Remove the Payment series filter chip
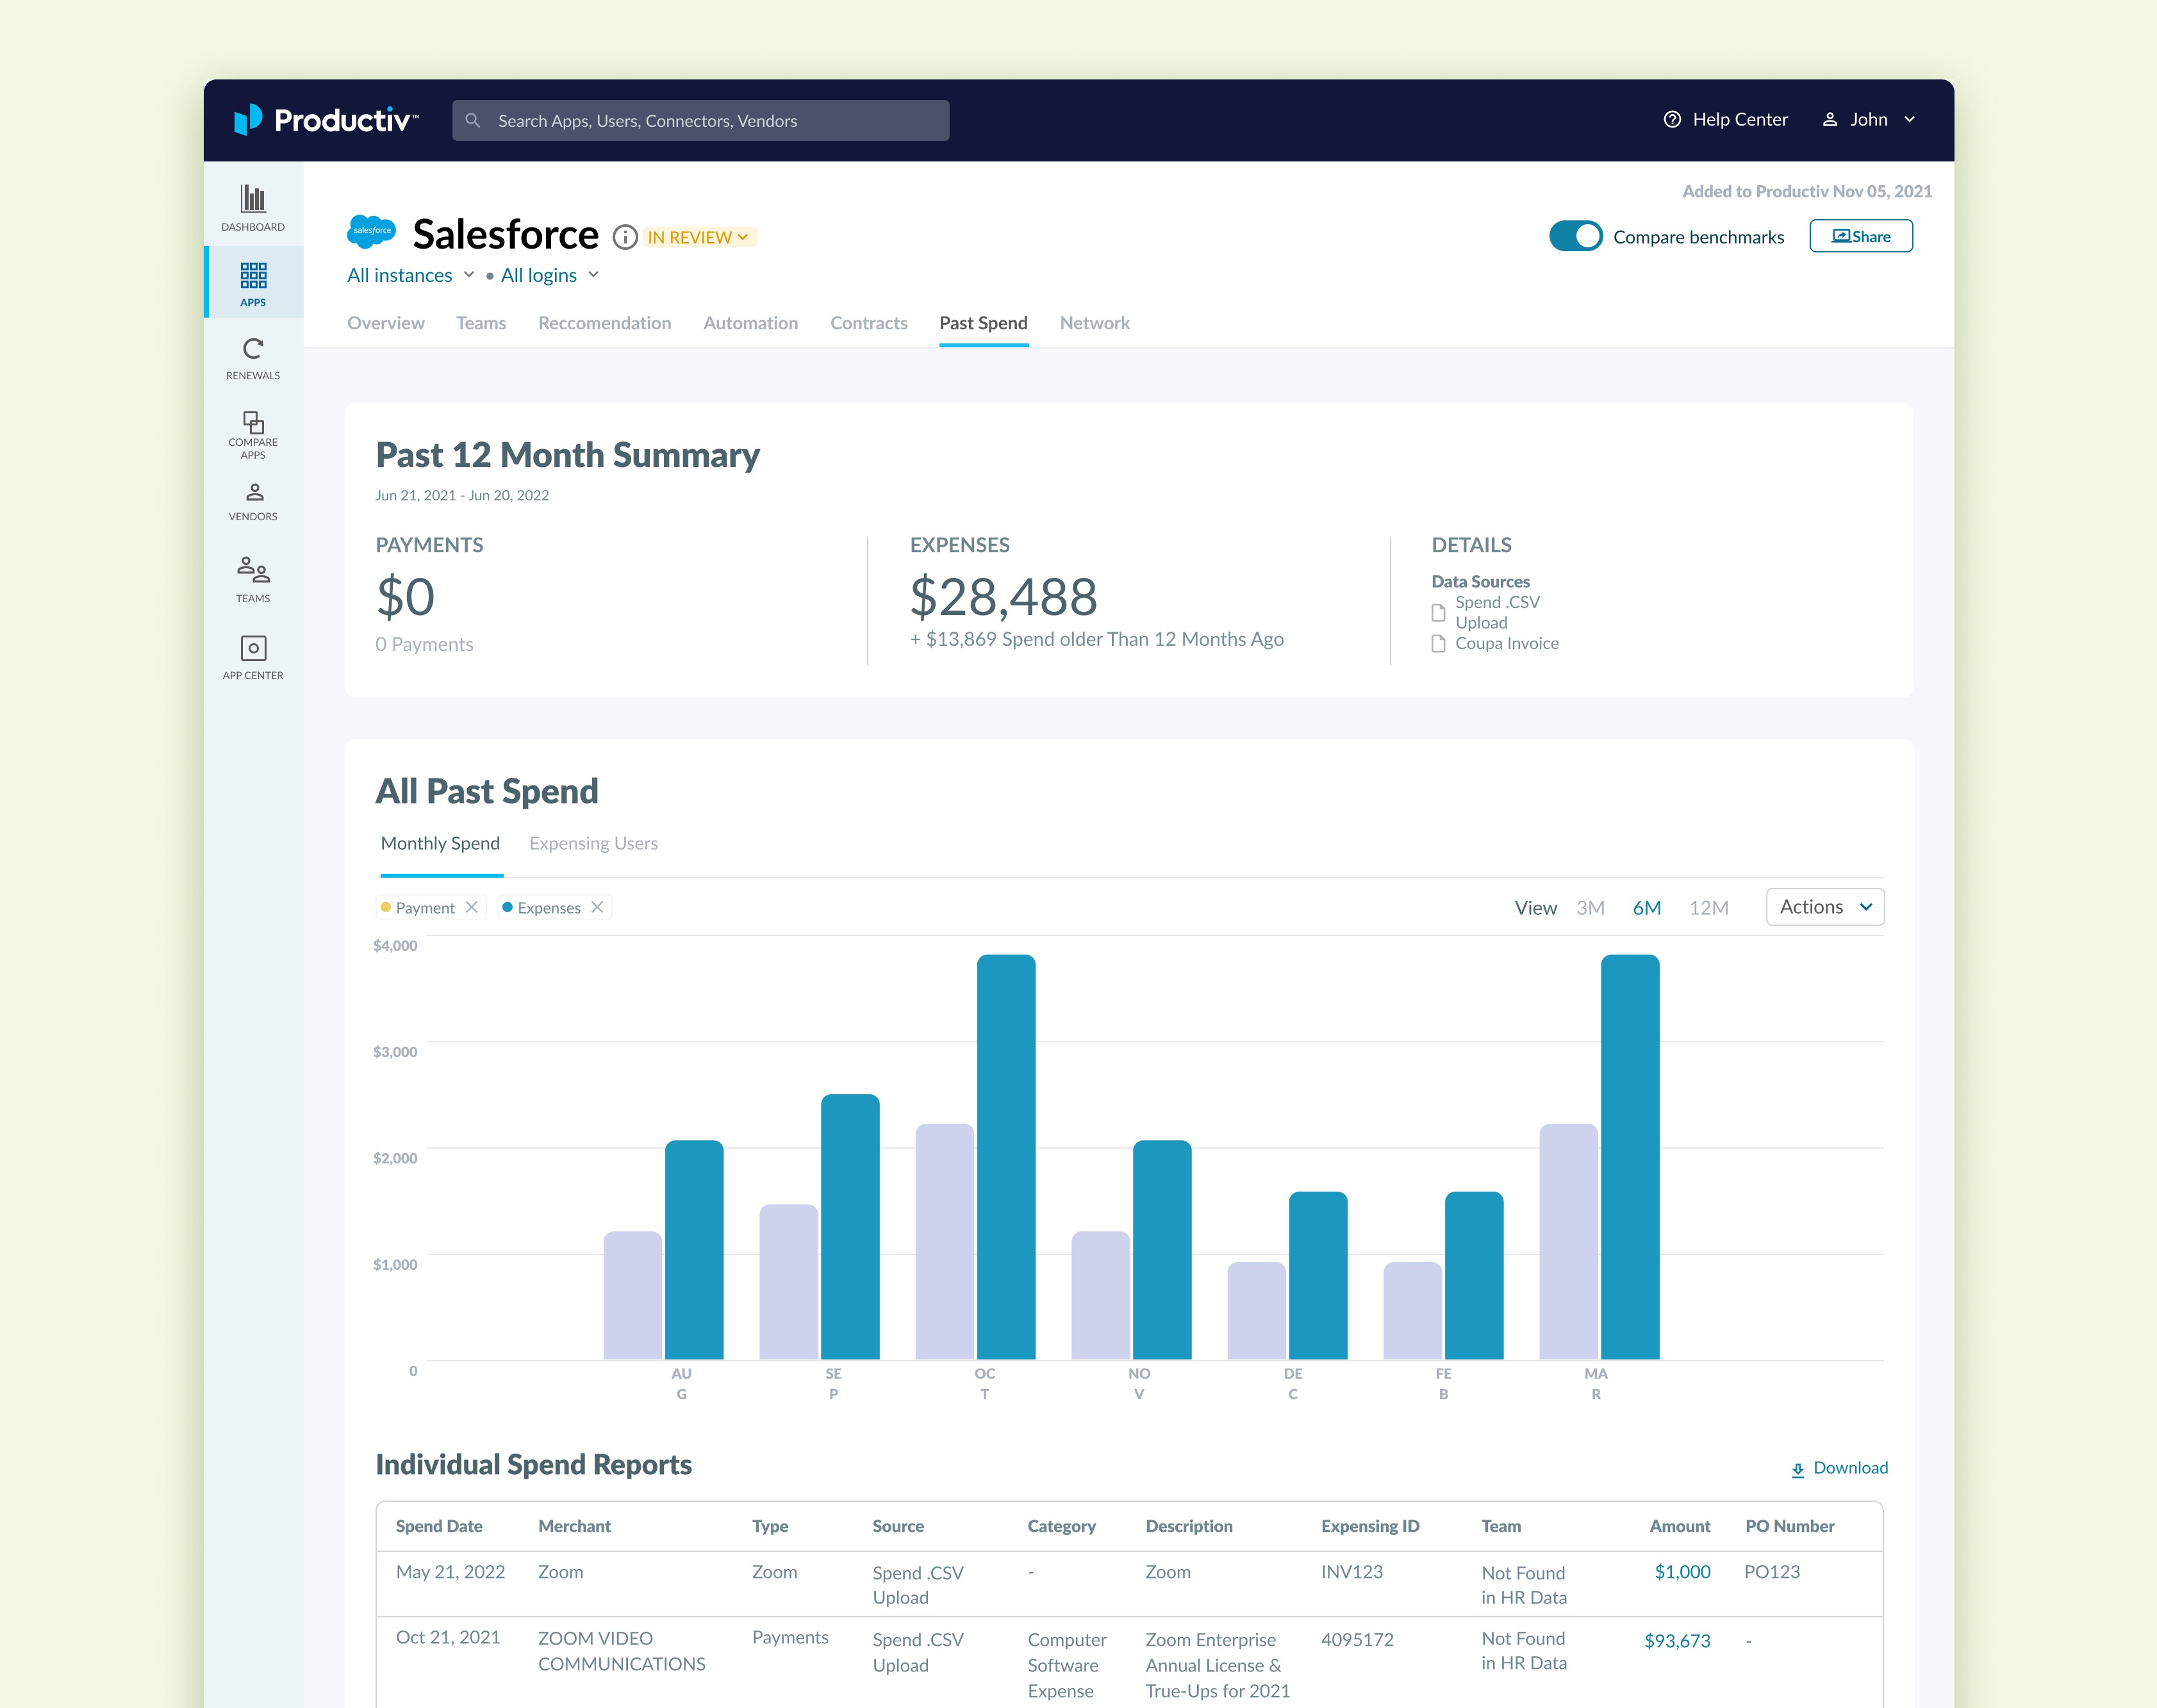The image size is (2157, 1708). pos(472,907)
